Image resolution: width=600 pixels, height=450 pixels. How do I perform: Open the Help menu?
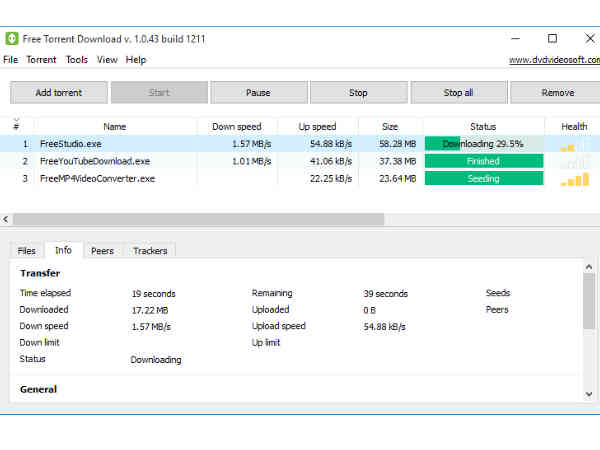136,60
